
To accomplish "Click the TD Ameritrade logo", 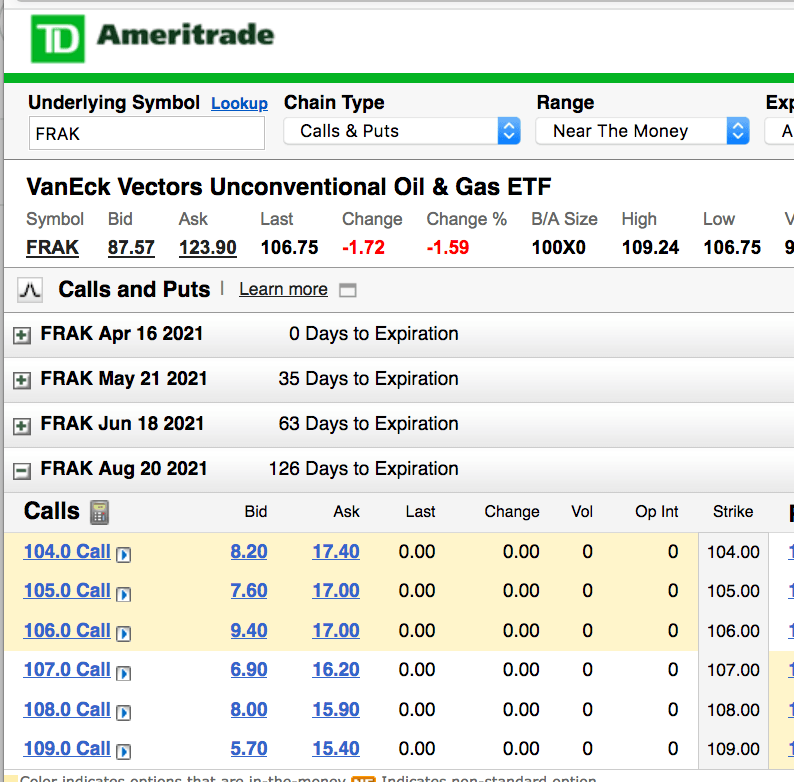I will click(x=152, y=38).
